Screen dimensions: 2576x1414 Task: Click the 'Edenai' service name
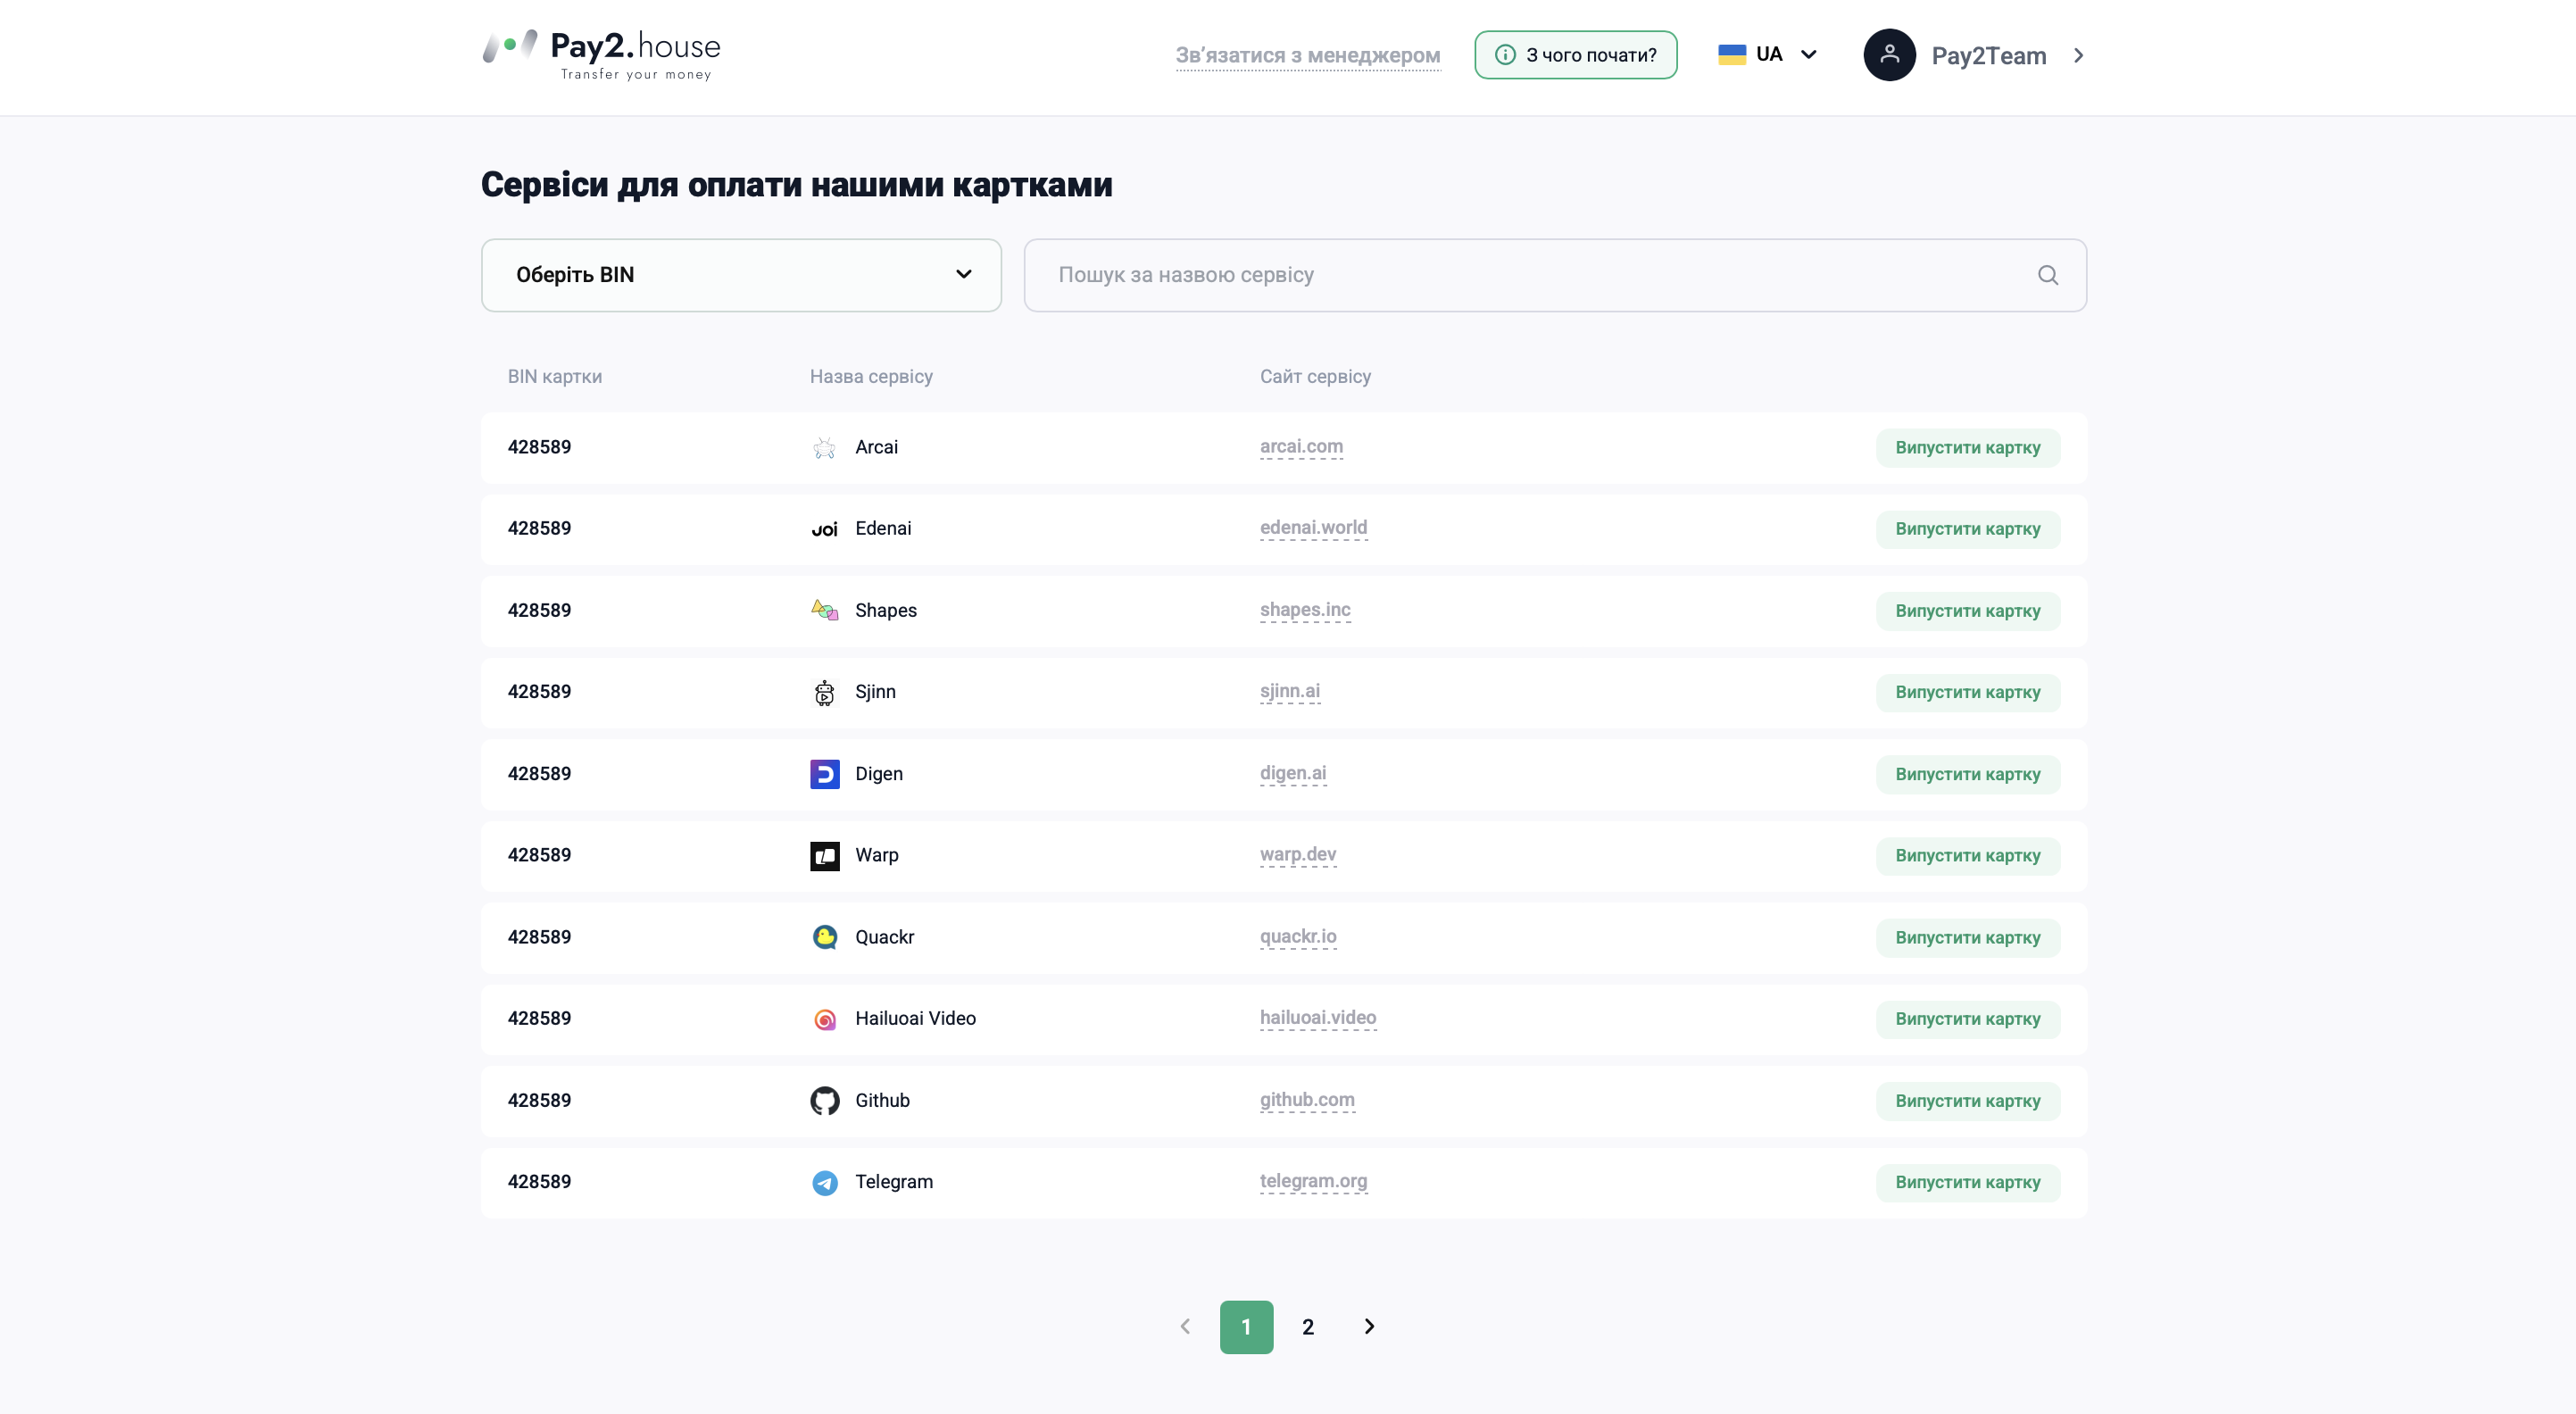883,529
